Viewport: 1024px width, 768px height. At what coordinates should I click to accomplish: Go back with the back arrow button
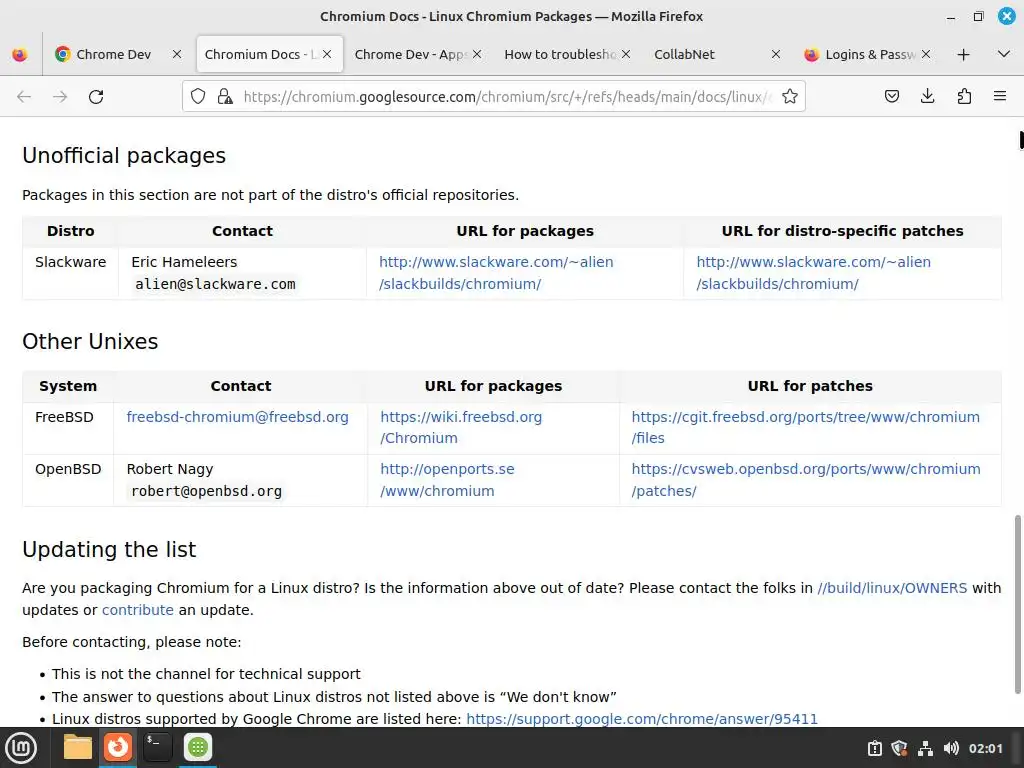pyautogui.click(x=24, y=97)
